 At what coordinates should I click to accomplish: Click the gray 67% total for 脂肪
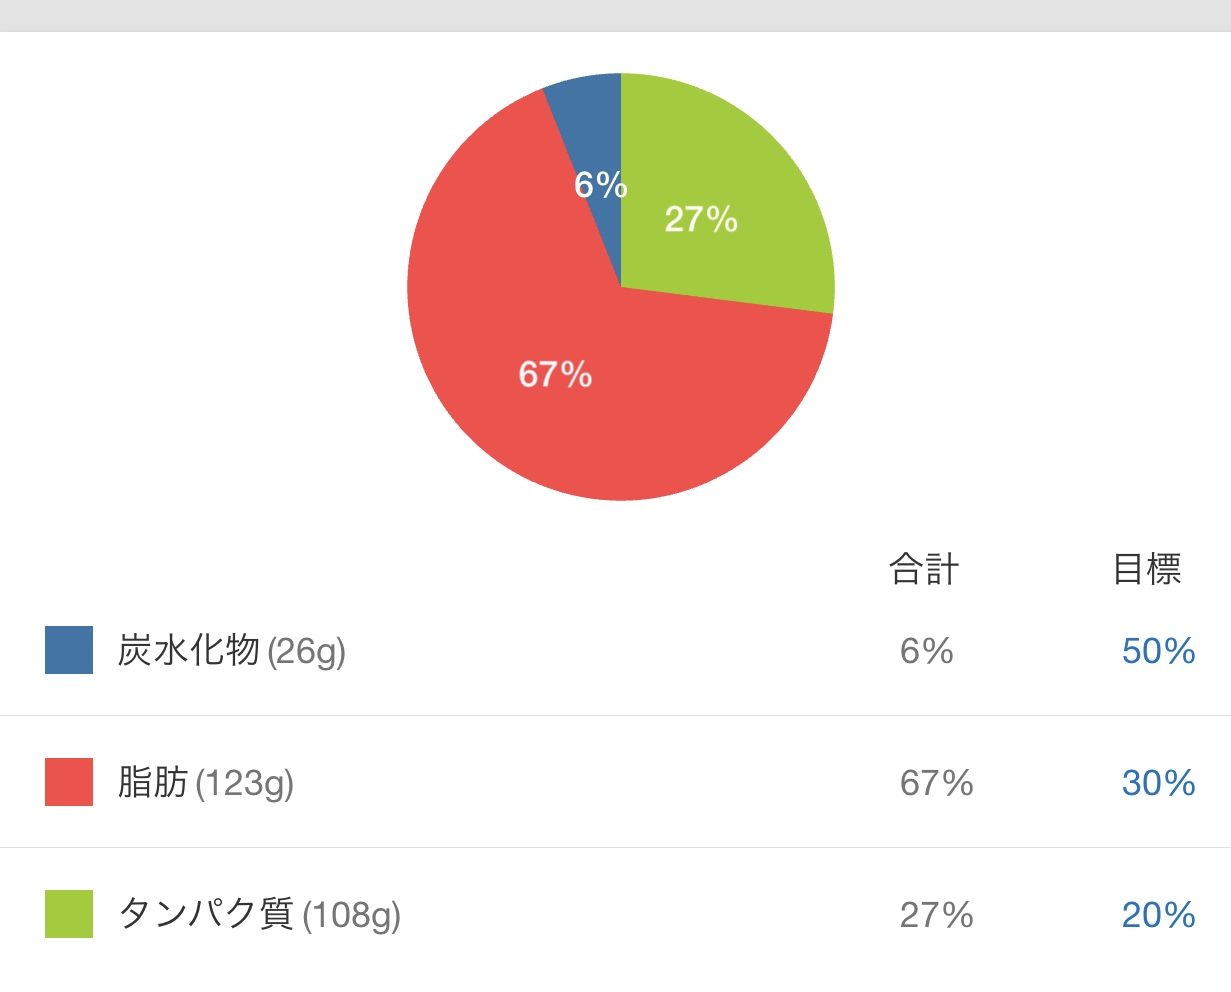pos(937,783)
